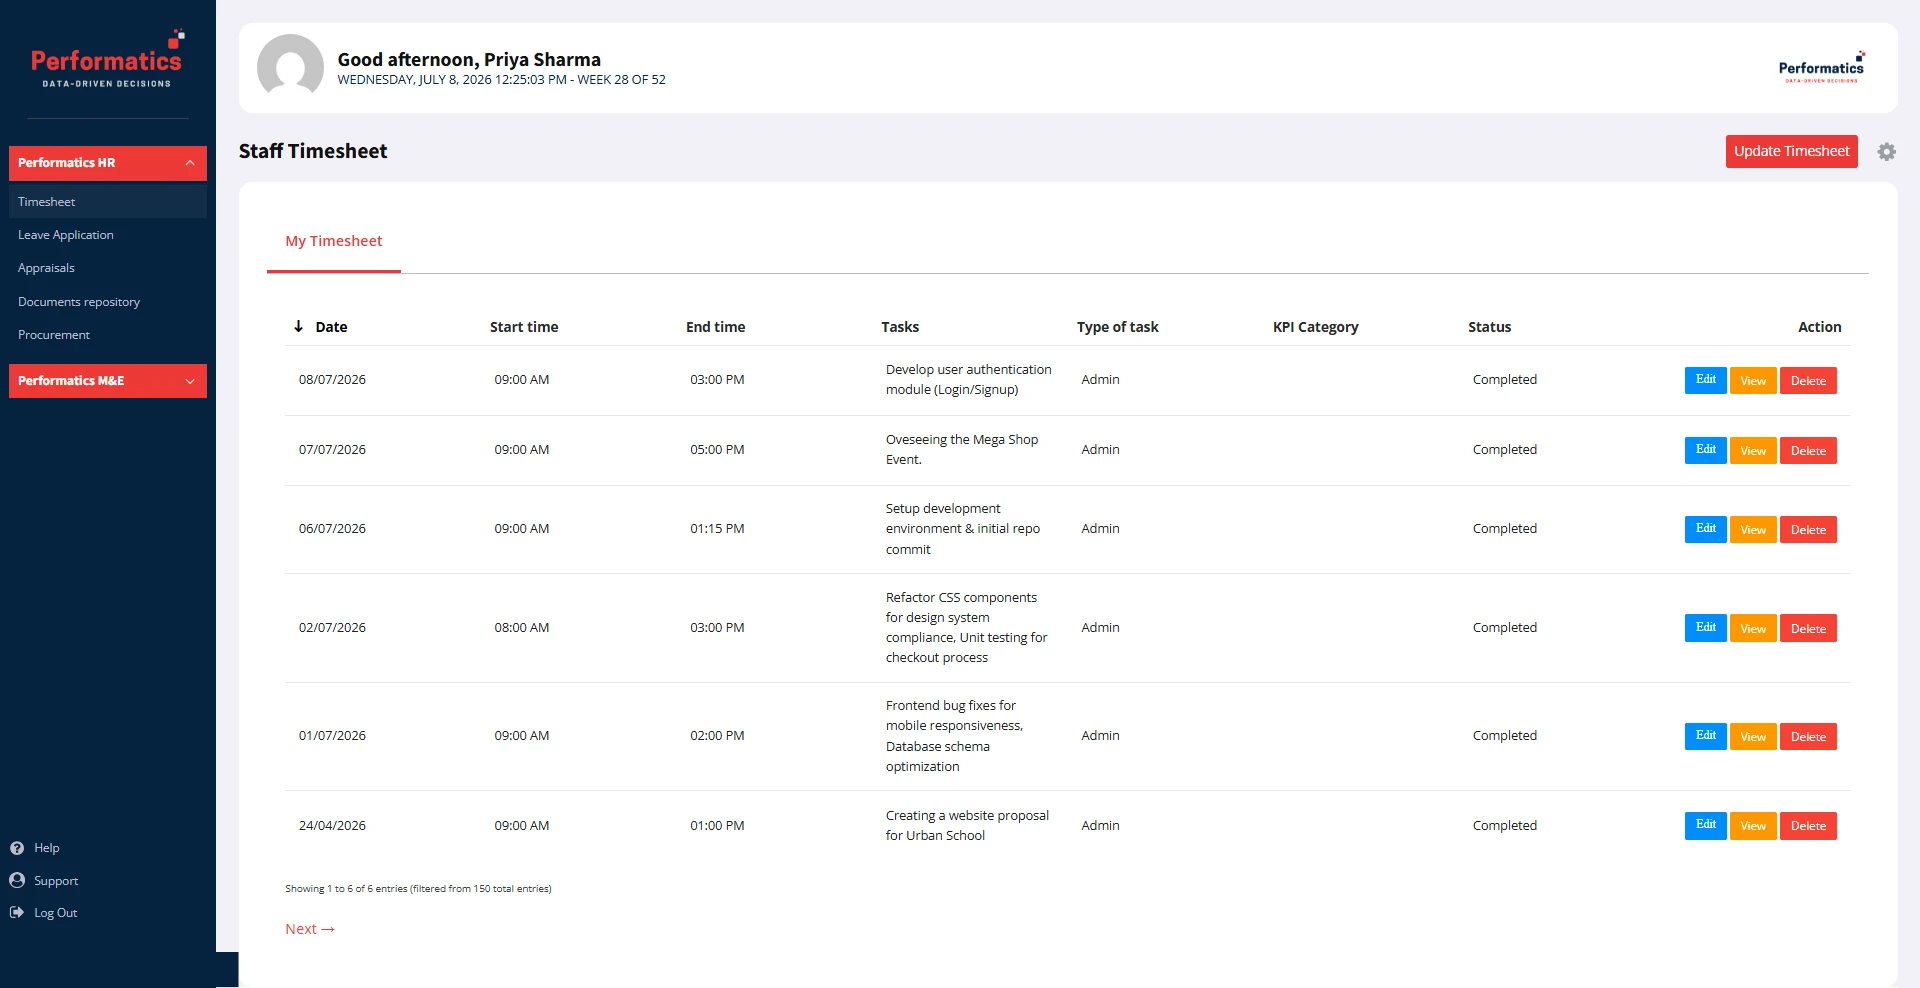The height and width of the screenshot is (988, 1920).
Task: Sort by Status column header
Action: (x=1489, y=327)
